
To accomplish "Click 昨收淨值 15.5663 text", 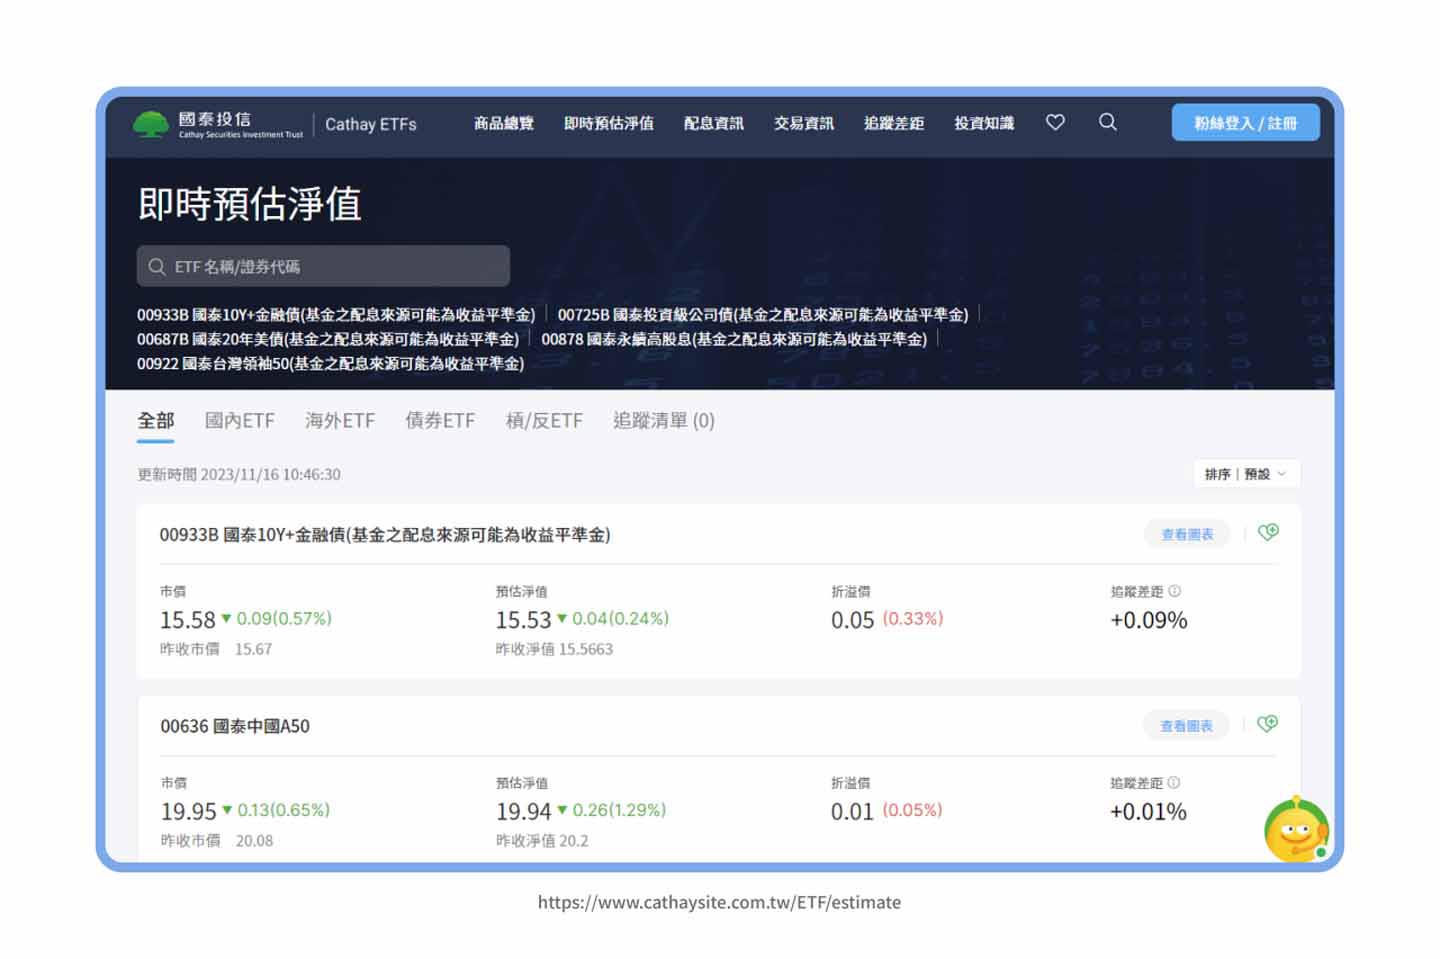I will [x=554, y=649].
